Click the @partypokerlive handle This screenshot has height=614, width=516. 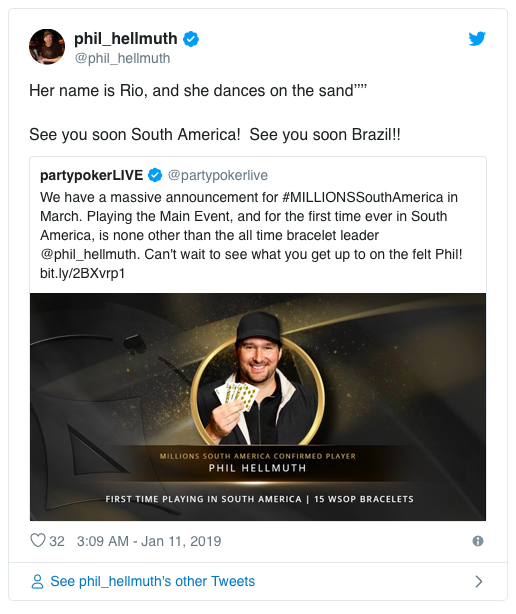point(218,175)
